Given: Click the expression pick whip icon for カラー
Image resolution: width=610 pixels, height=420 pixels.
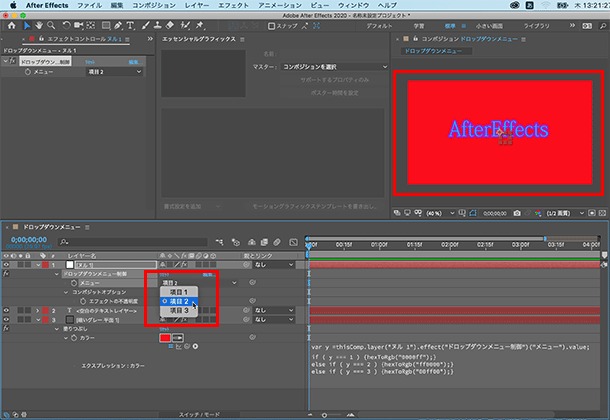Looking at the screenshot, I should 187,346.
